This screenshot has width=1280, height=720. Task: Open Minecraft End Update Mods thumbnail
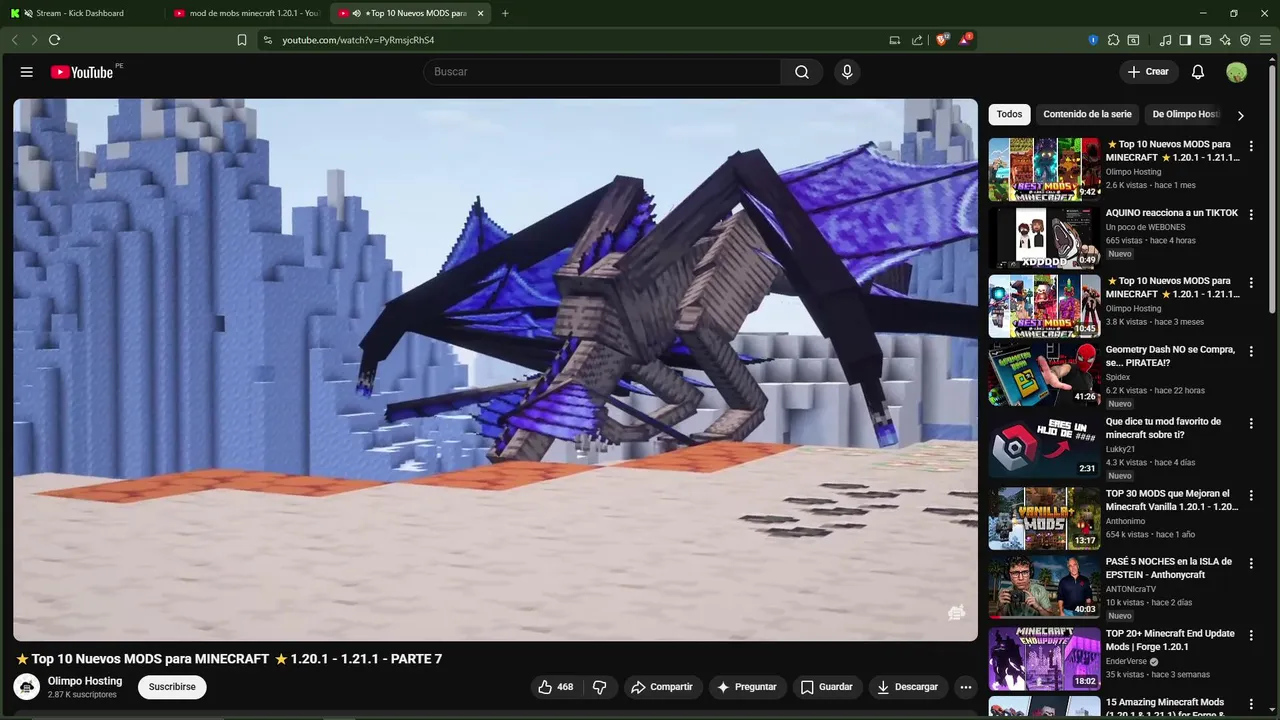tap(1044, 659)
